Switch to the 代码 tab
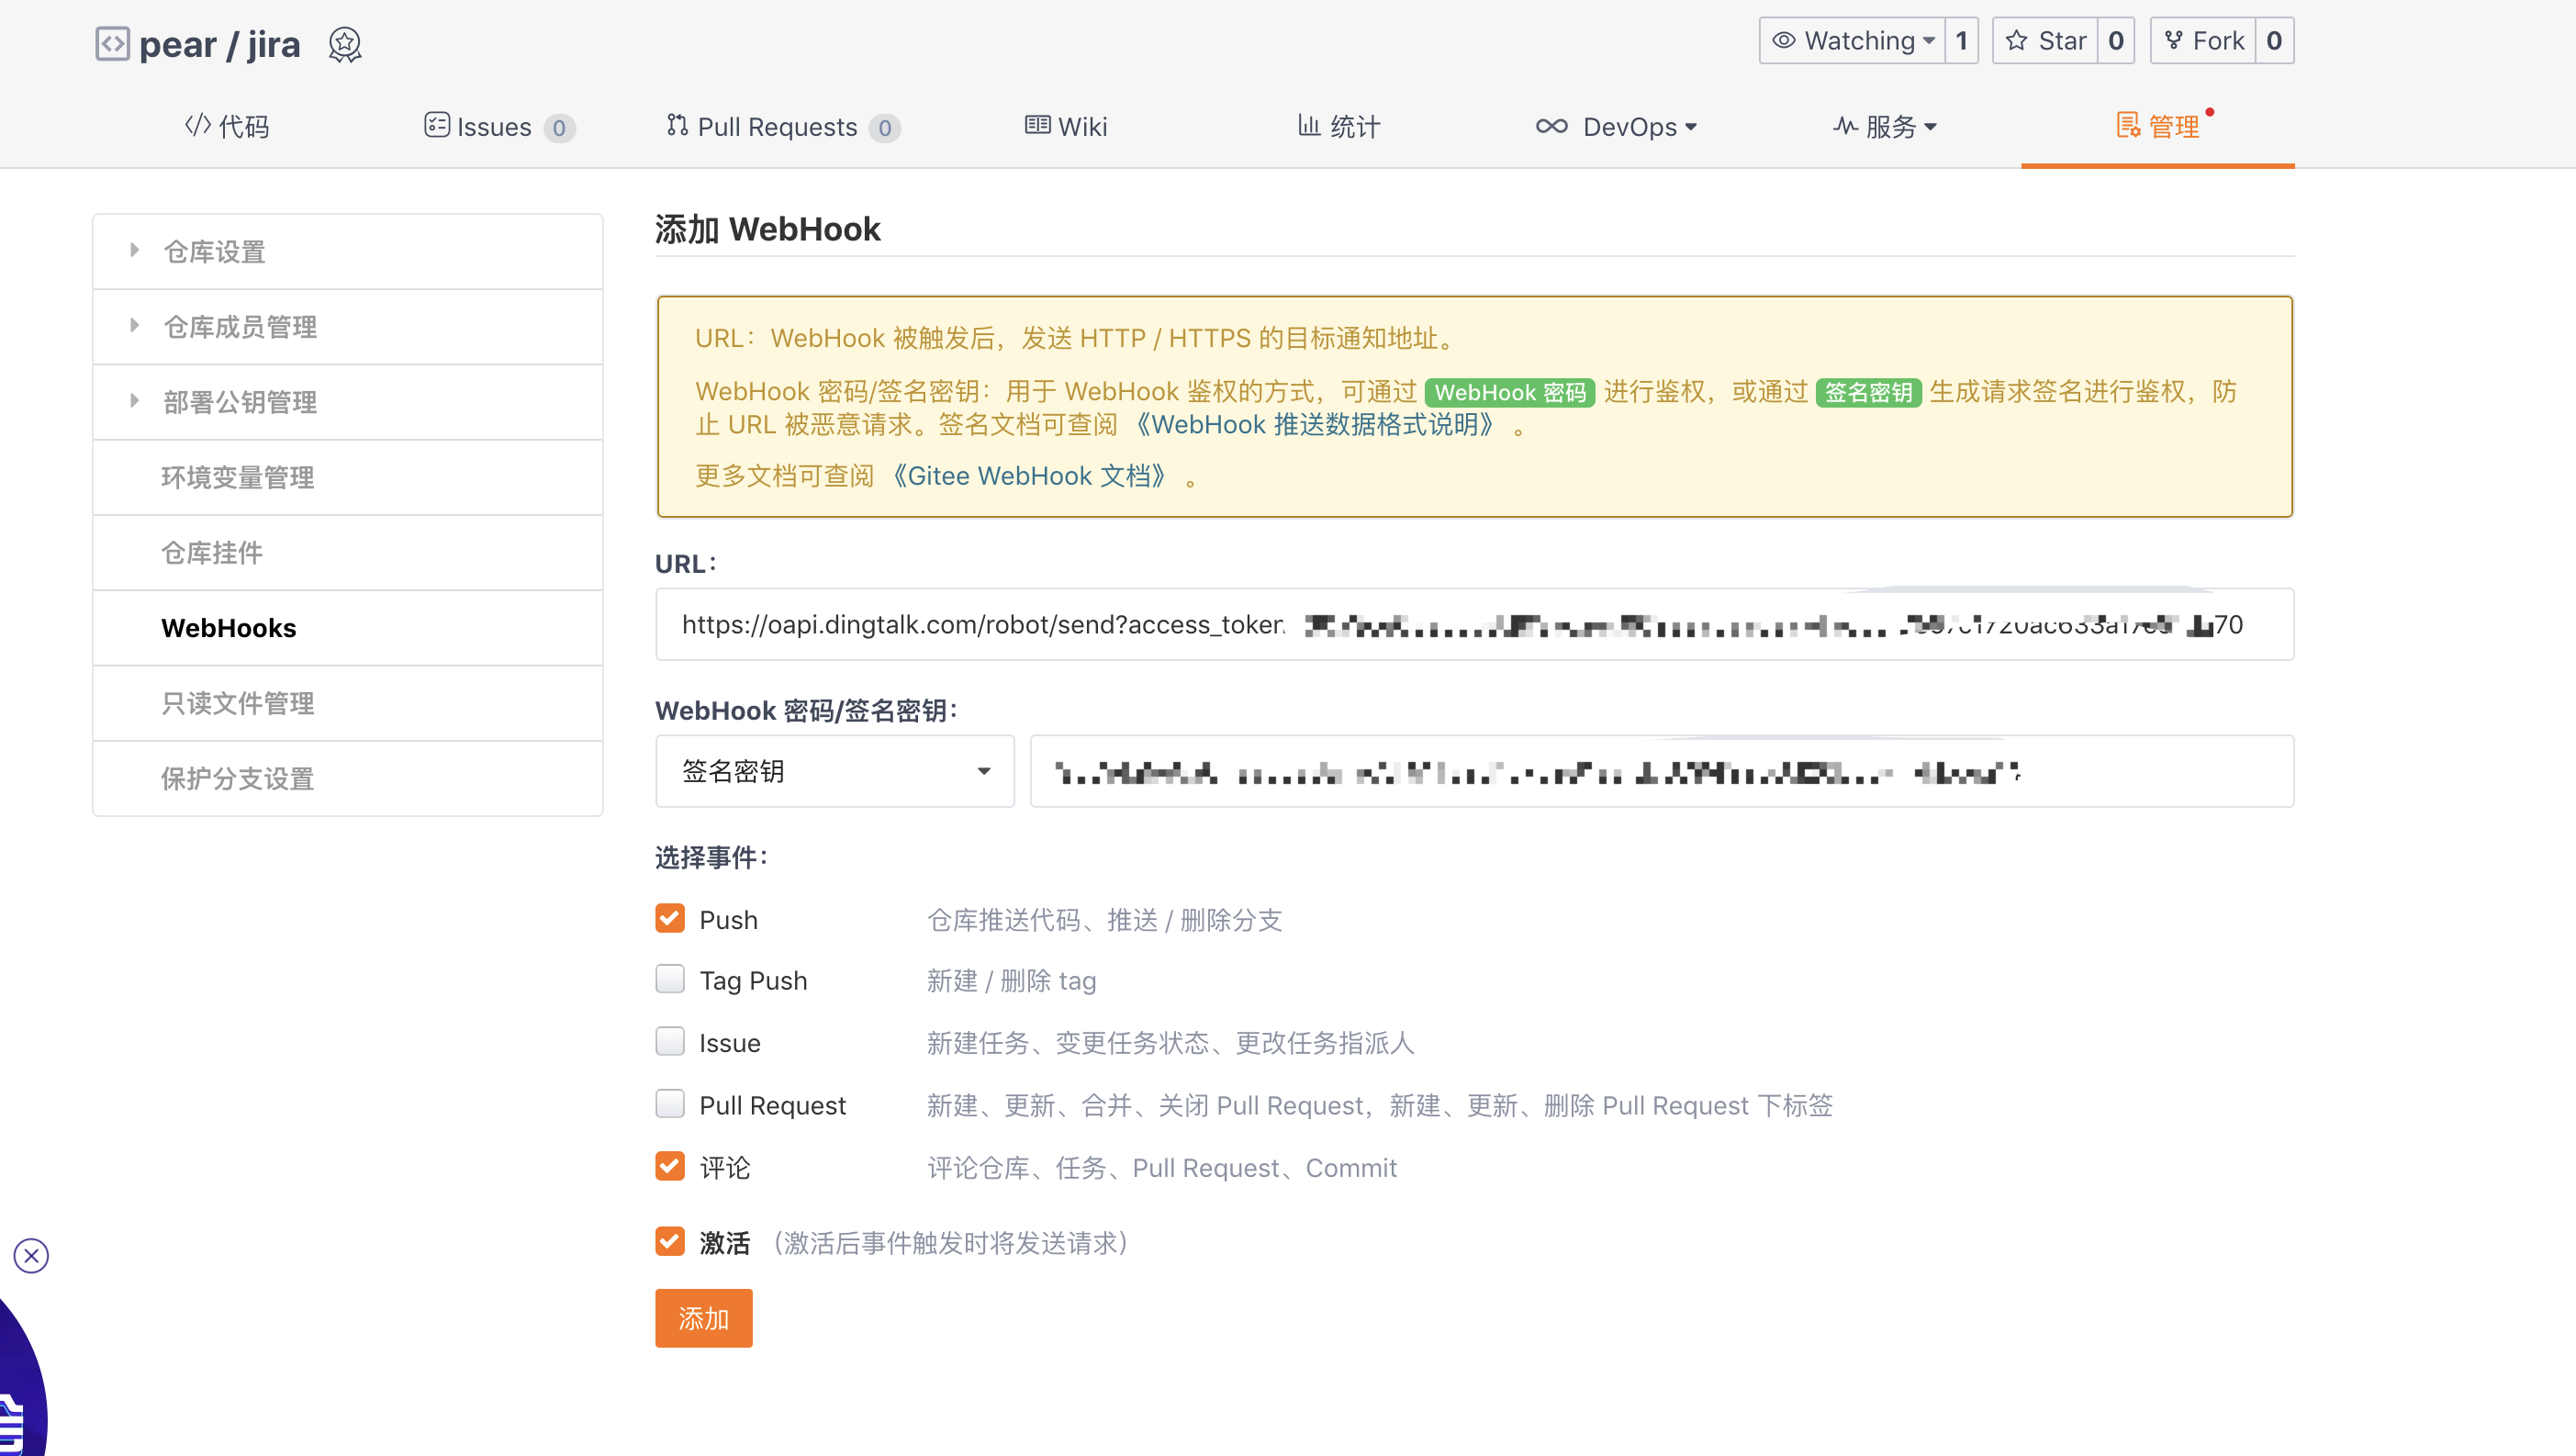 pyautogui.click(x=228, y=127)
